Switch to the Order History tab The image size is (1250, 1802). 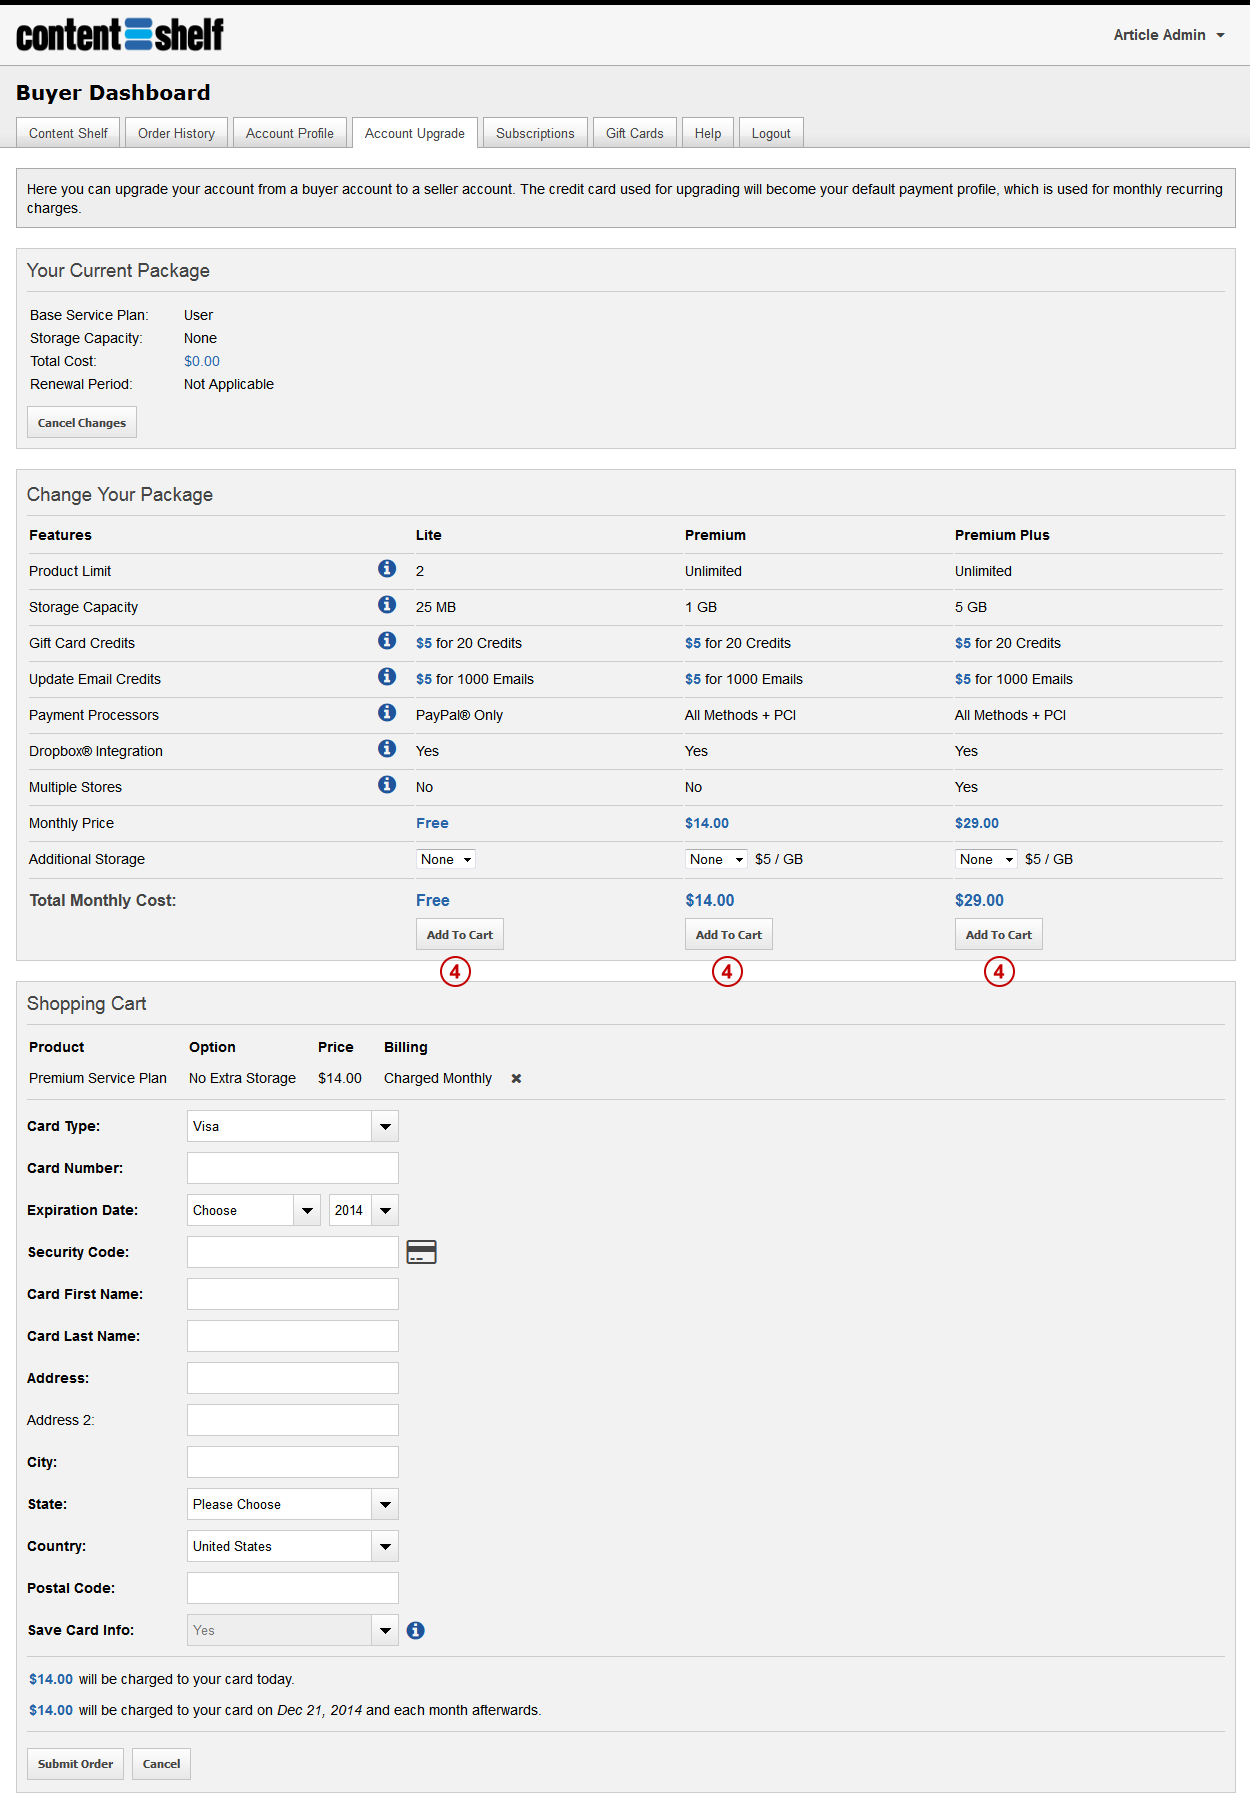pos(176,133)
